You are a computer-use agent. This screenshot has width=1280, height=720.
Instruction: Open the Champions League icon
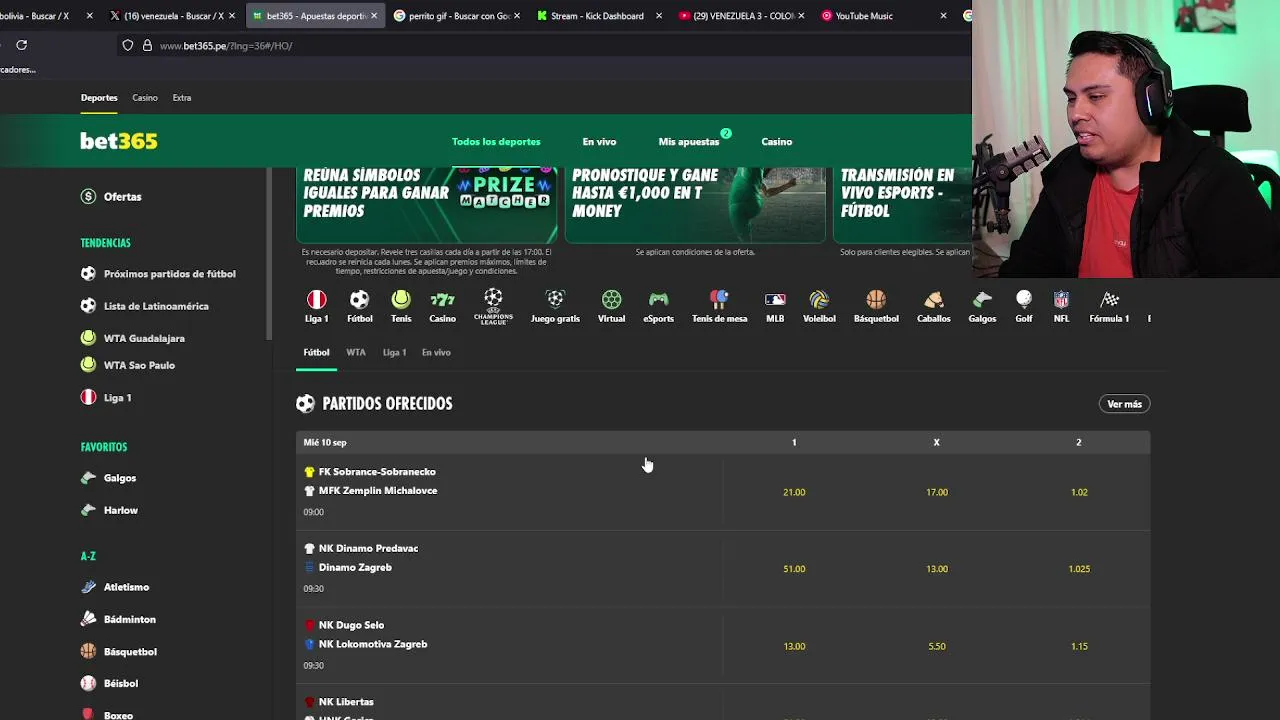[x=493, y=306]
